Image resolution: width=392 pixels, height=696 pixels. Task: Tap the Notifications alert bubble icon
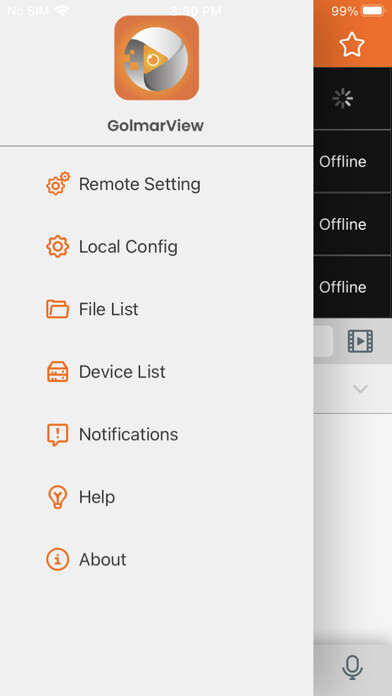58,435
